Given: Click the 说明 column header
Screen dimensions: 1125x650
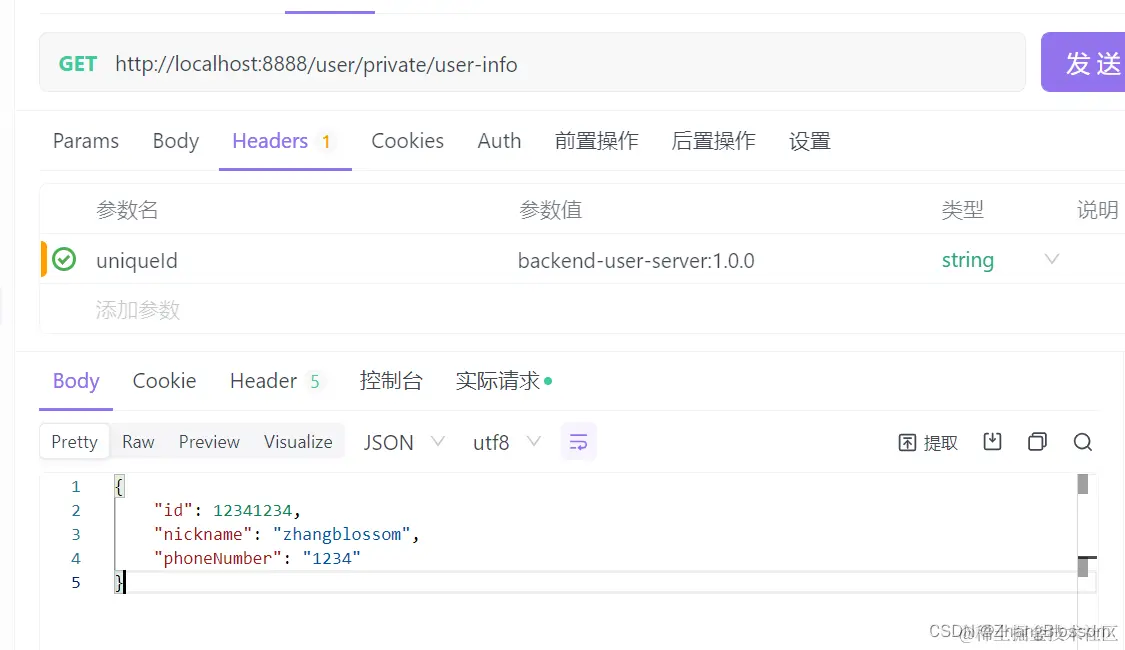Looking at the screenshot, I should click(x=1097, y=209).
